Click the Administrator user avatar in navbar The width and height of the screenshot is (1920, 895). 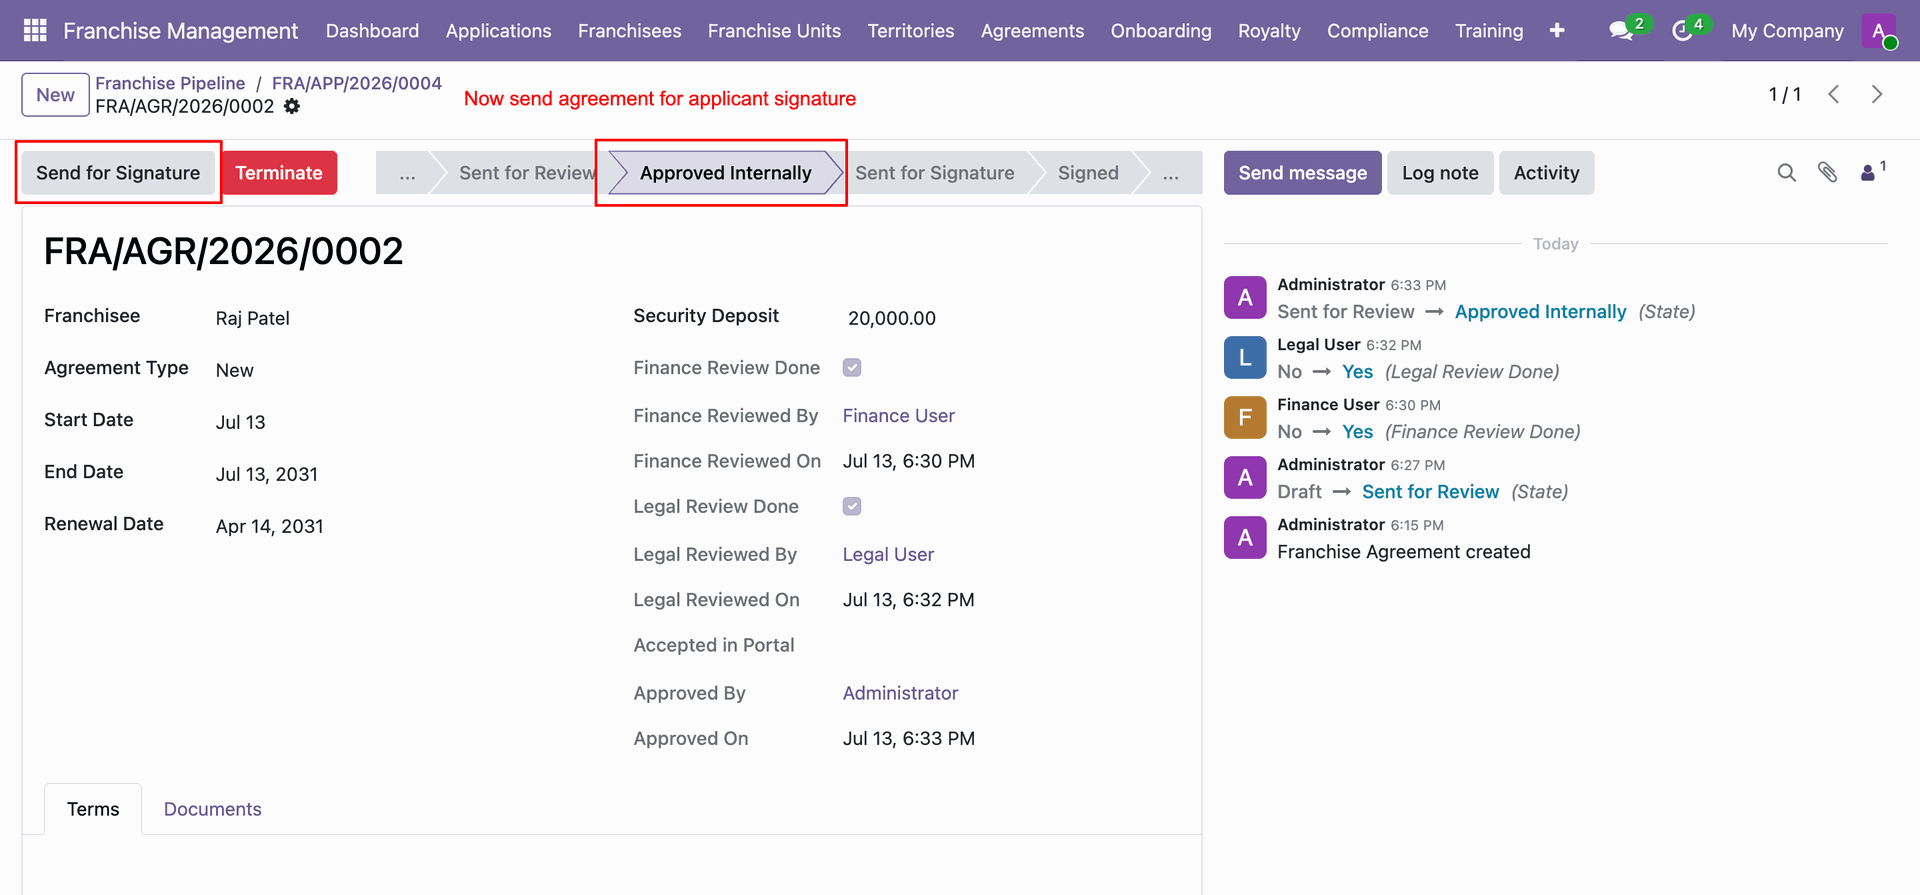pyautogui.click(x=1879, y=30)
